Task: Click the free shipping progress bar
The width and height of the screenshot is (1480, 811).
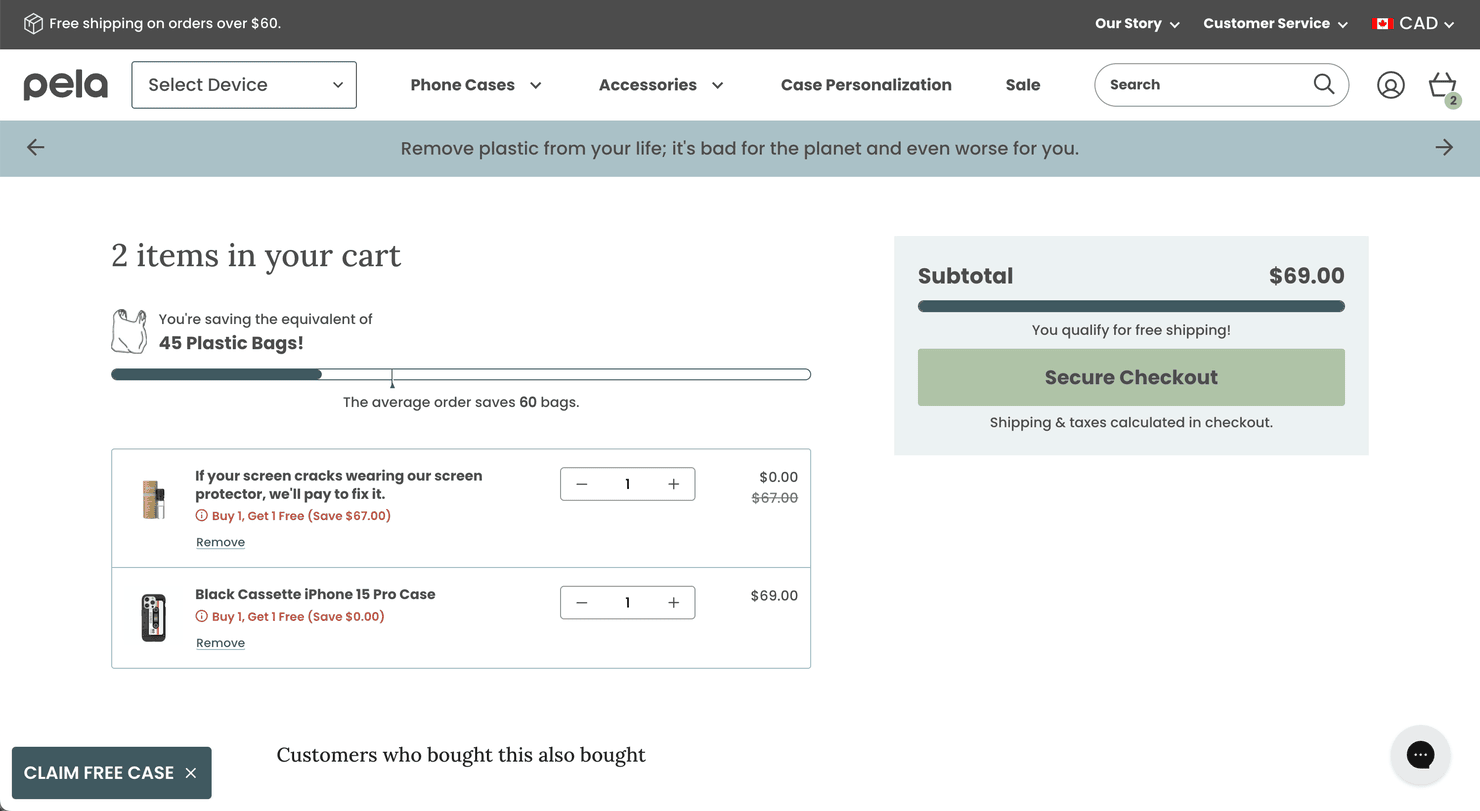Action: [x=1131, y=306]
